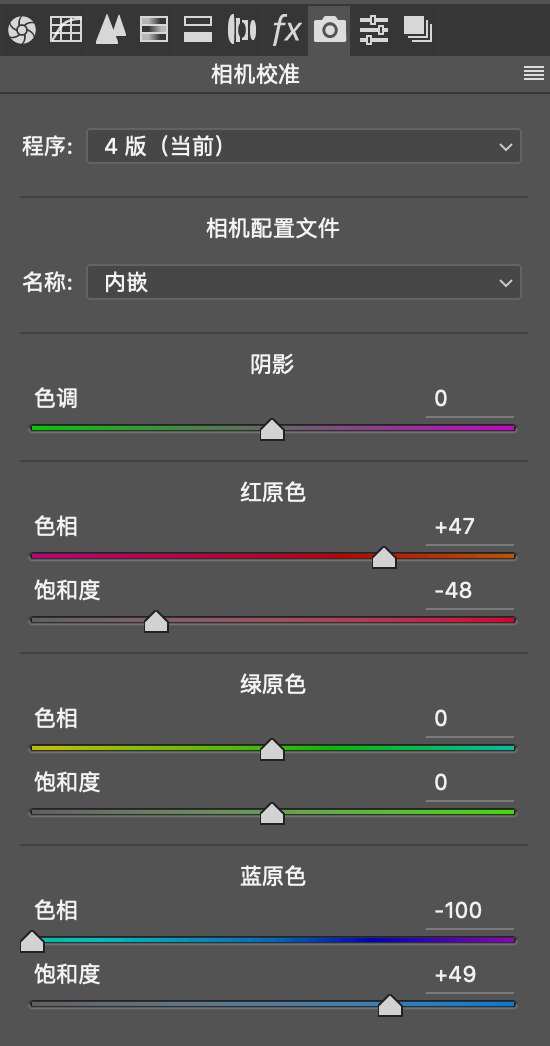Screen dimensions: 550x1046
Task: Select the HSL/Grayscale panel icon
Action: (x=154, y=30)
